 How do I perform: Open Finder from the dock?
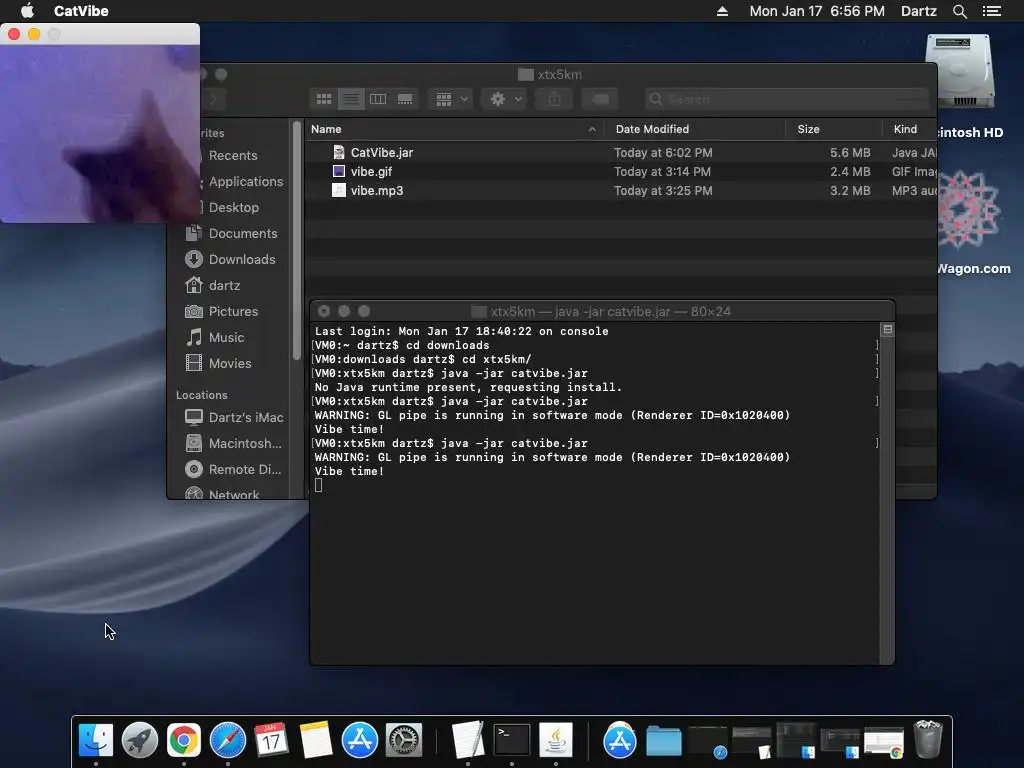[x=95, y=740]
